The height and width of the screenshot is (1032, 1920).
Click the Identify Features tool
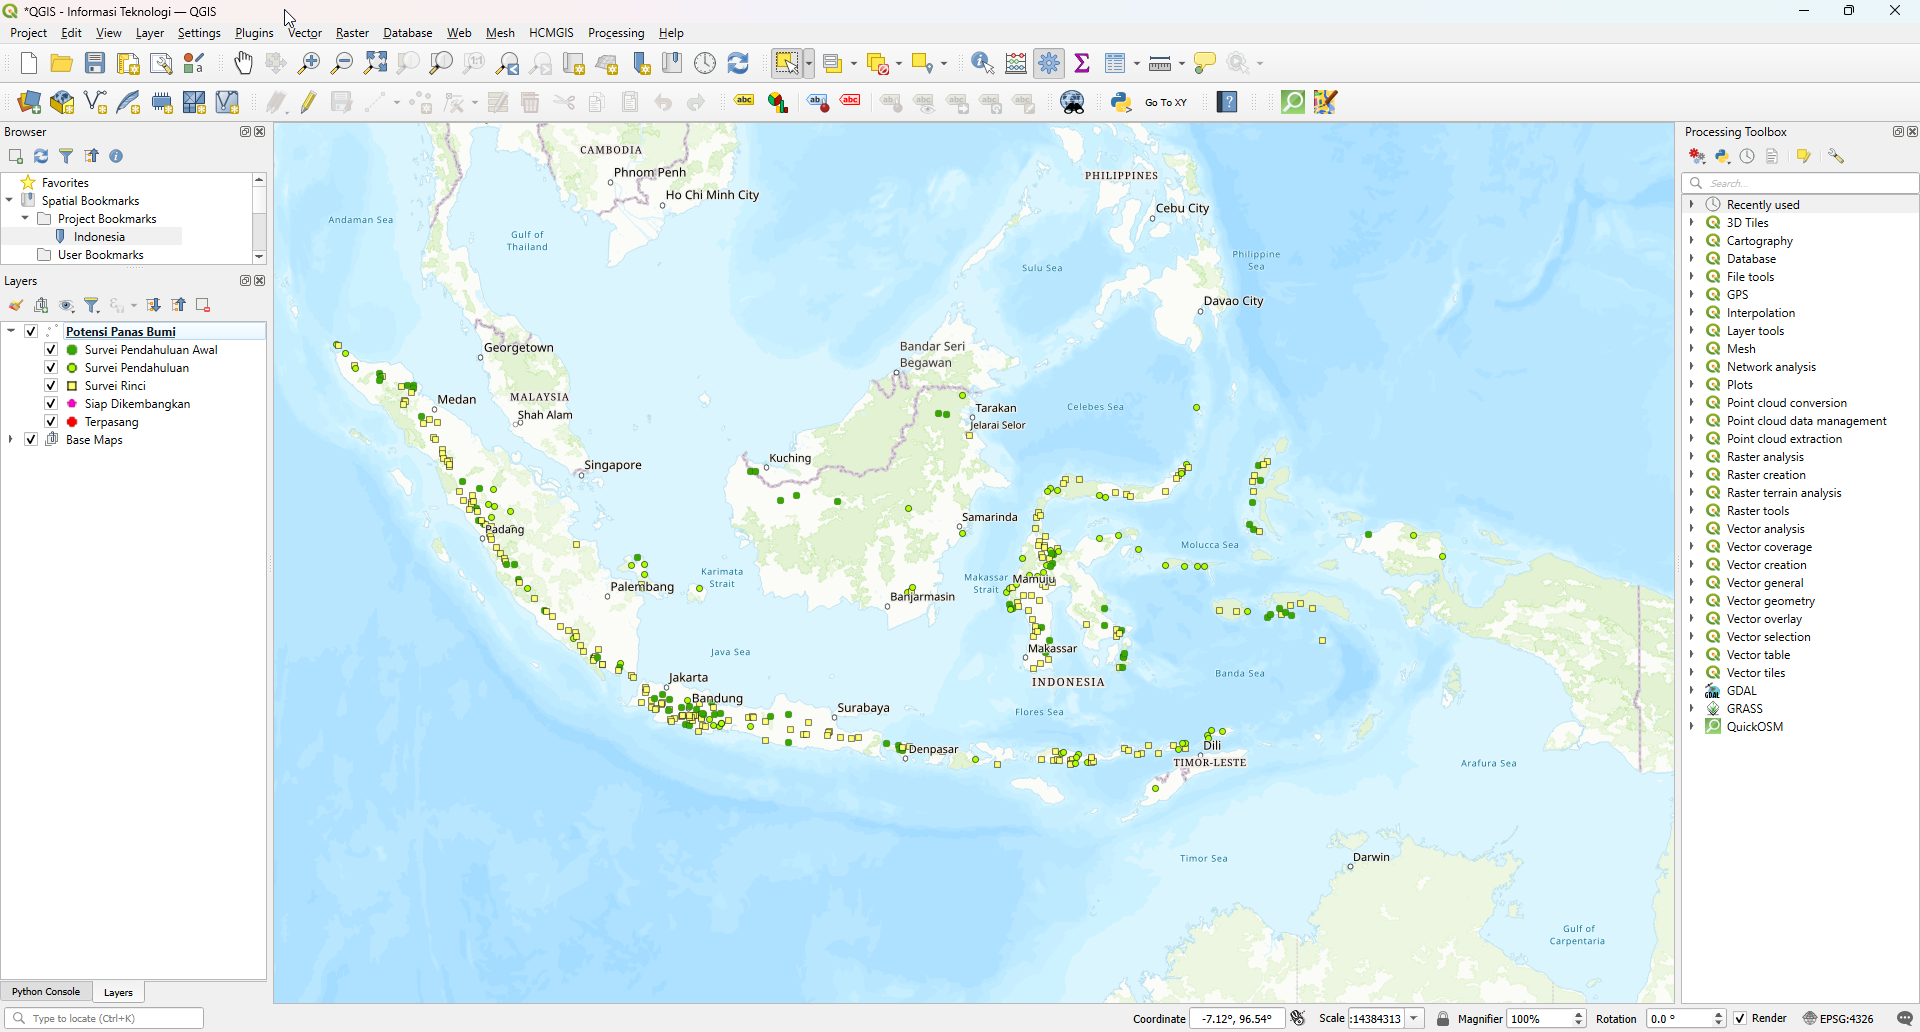[982, 64]
